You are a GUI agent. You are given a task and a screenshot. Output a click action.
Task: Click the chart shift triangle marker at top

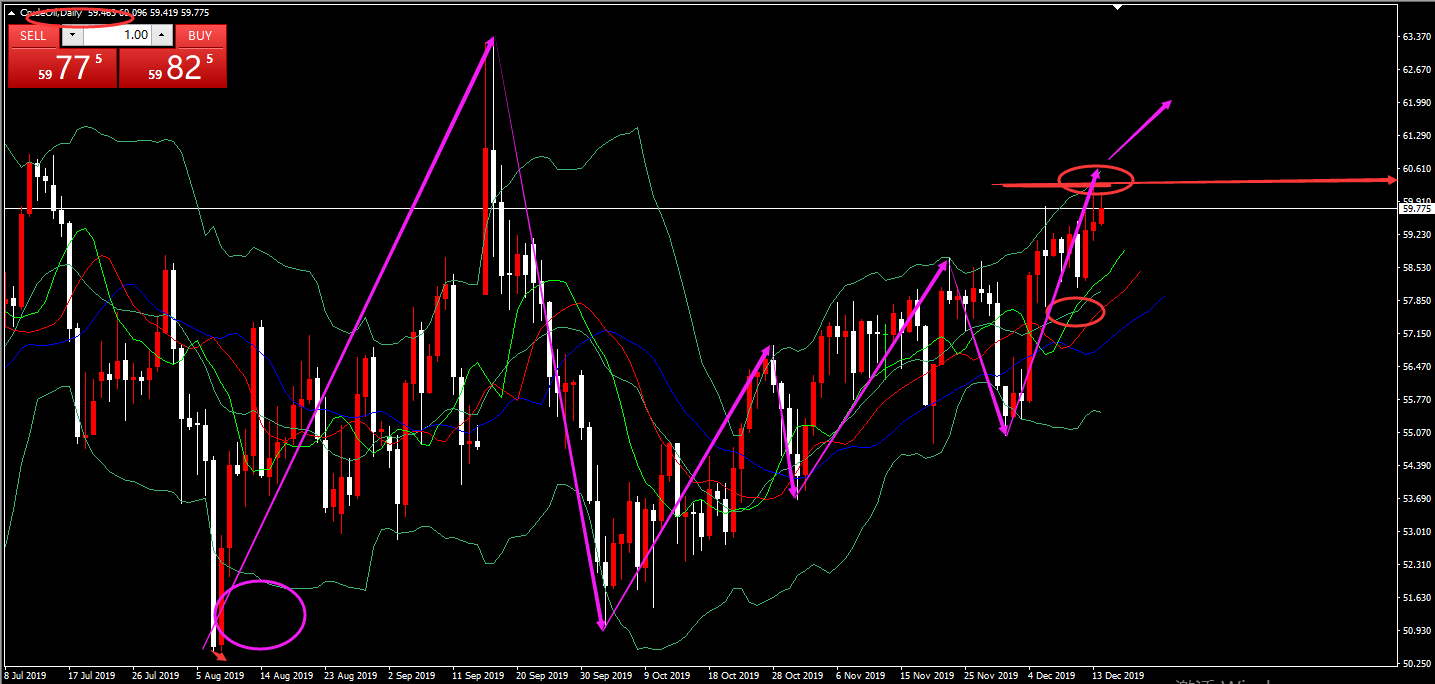(1118, 7)
